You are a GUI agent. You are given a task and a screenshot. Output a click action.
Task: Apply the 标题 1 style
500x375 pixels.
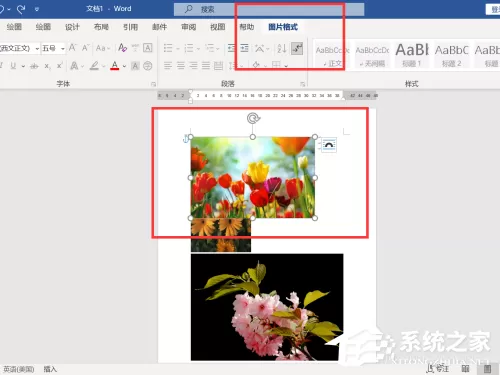(412, 54)
